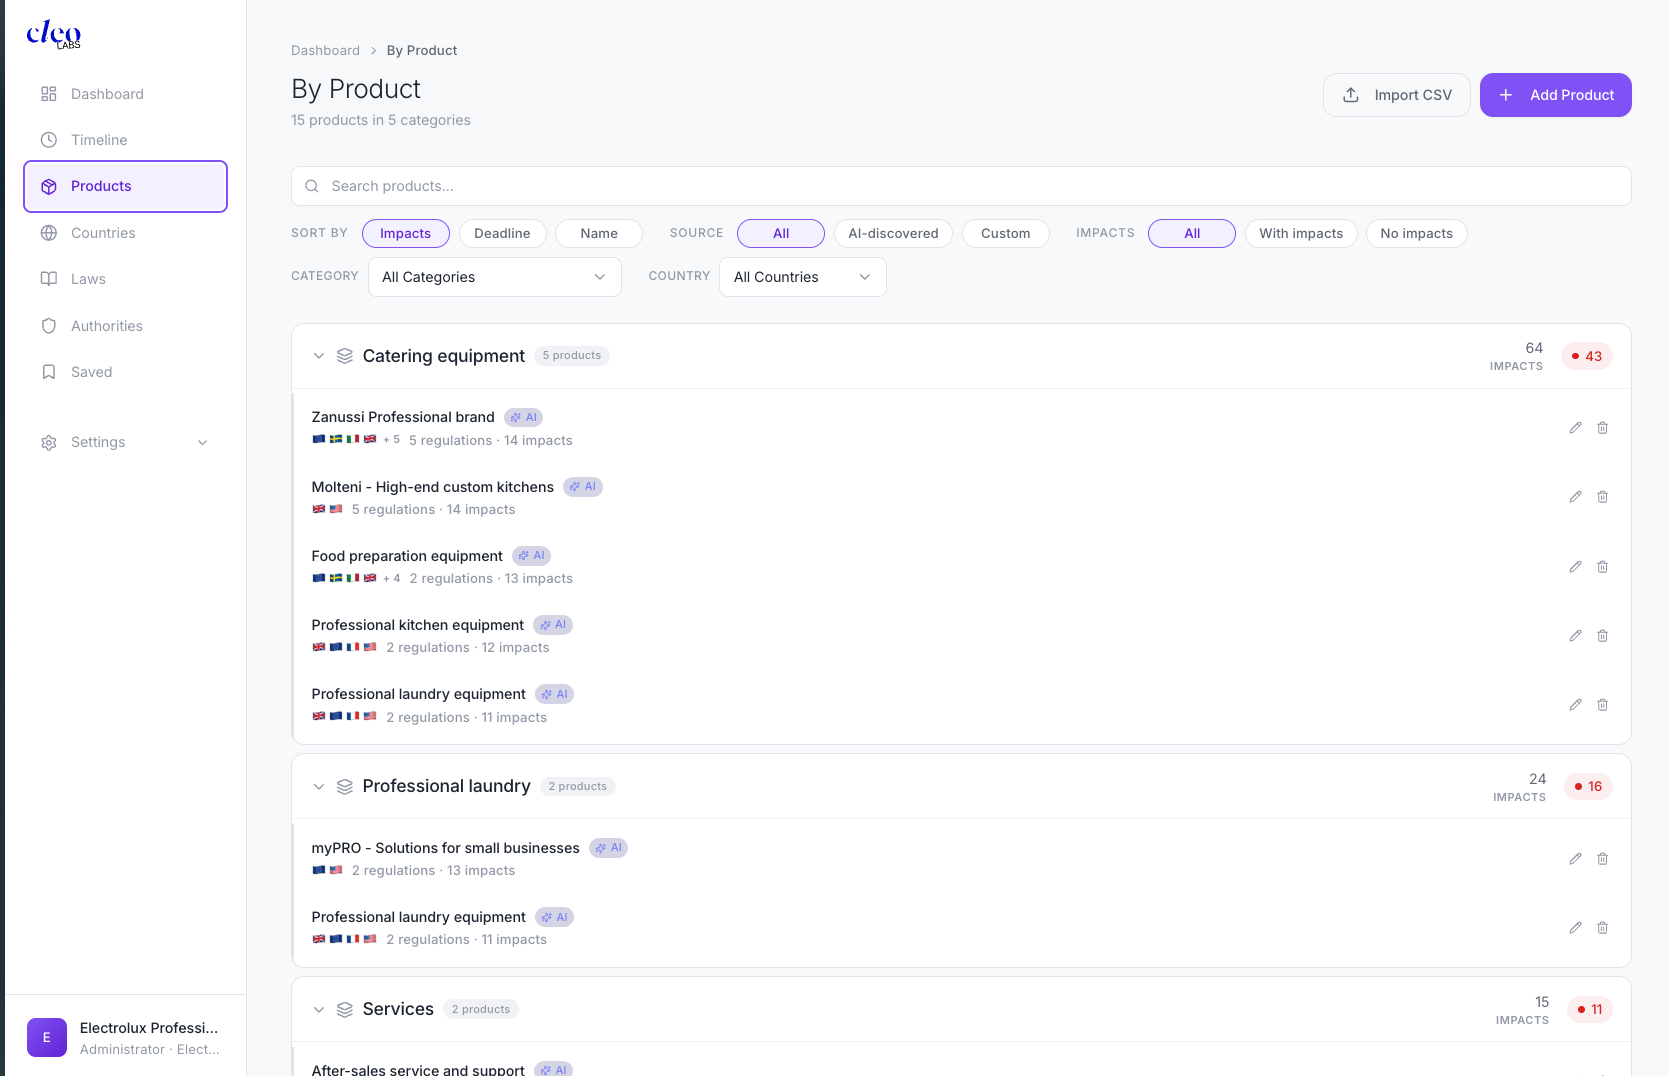Click the Import CSV button

point(1396,95)
